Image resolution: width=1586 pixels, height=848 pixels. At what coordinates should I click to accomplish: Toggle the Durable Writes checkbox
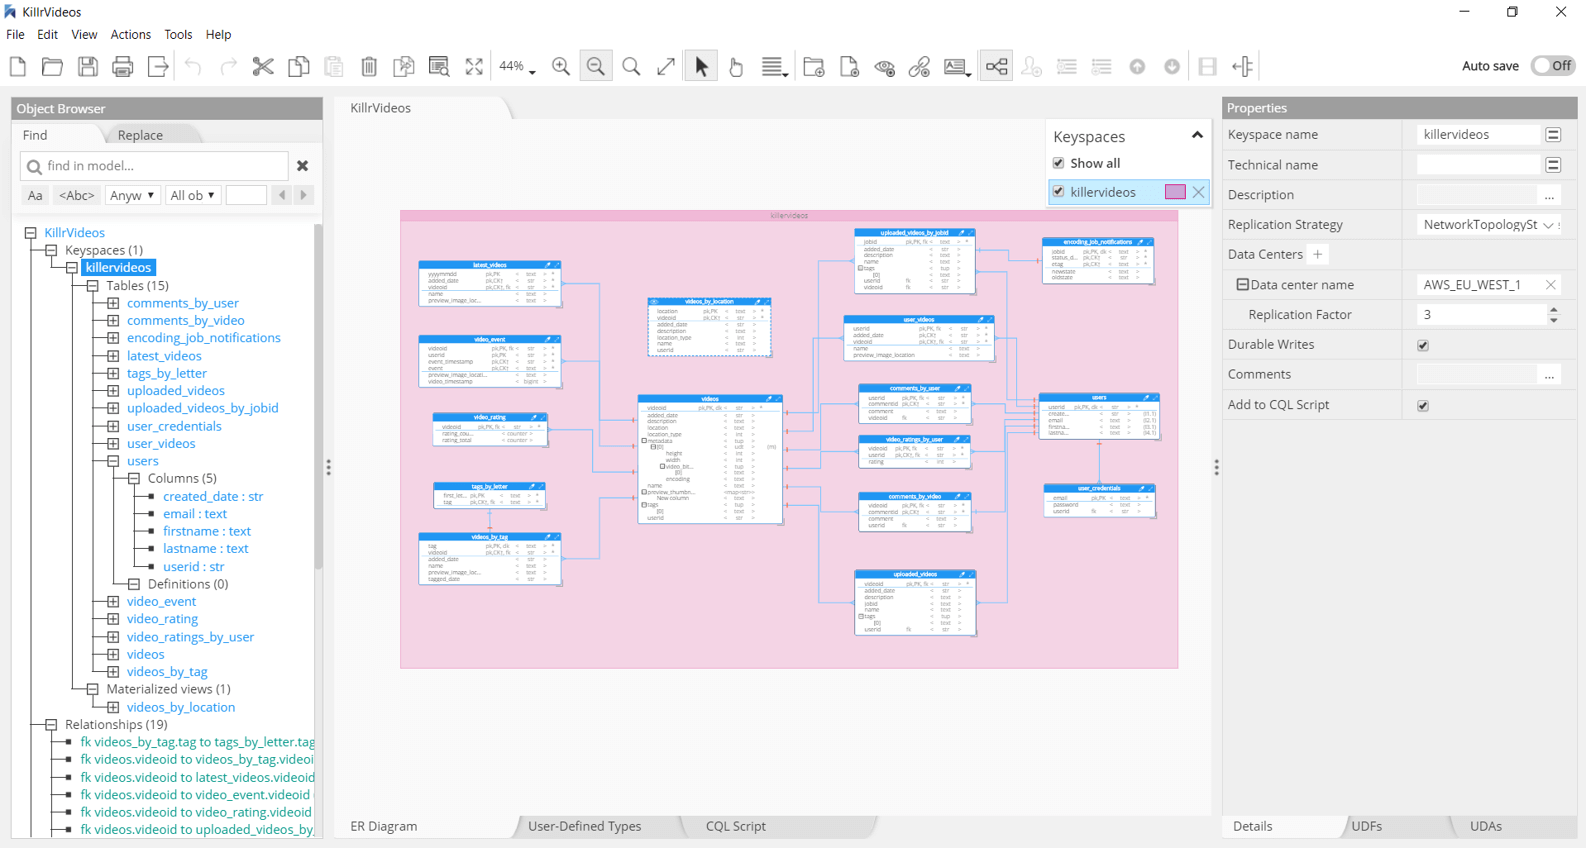(1423, 346)
